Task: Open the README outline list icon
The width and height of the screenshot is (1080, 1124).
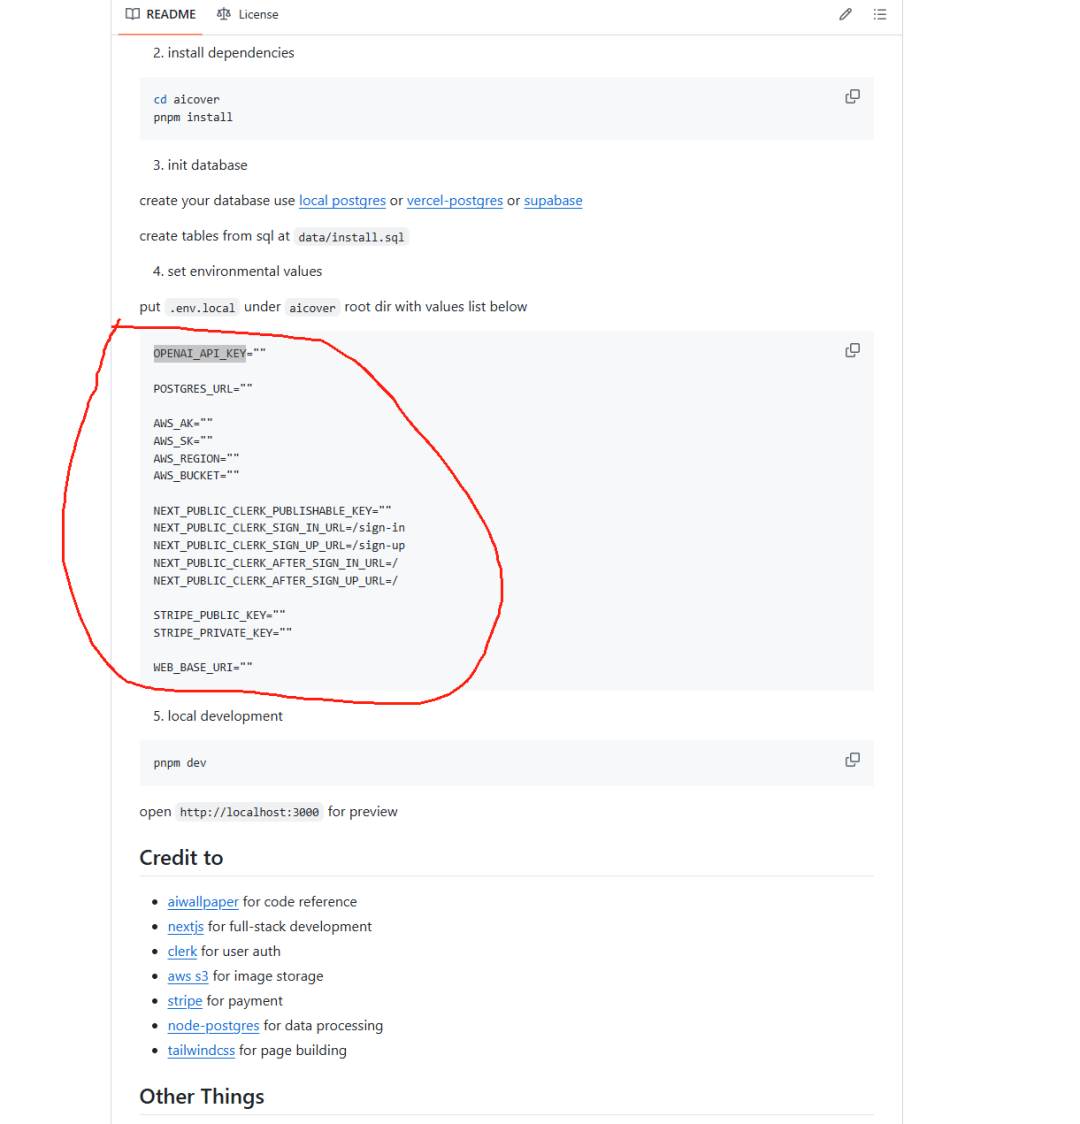Action: [880, 15]
